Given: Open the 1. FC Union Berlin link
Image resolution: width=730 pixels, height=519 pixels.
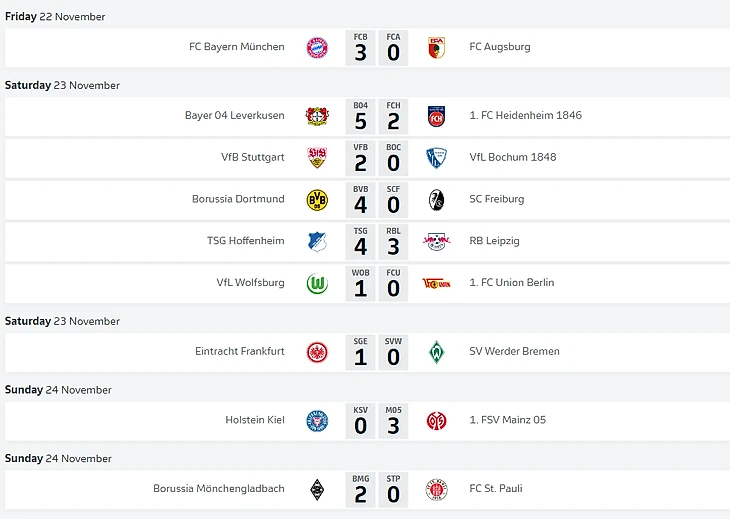Looking at the screenshot, I should tap(512, 283).
